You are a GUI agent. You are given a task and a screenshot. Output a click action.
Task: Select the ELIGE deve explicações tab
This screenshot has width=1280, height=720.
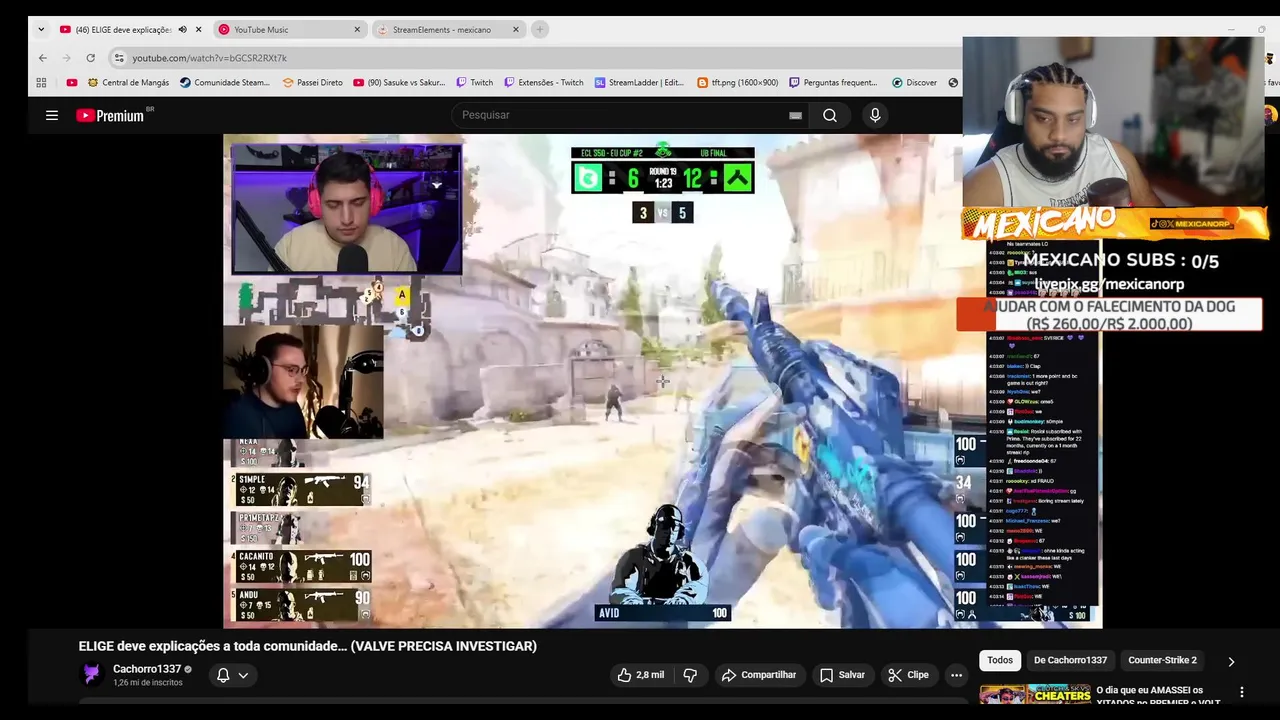(123, 29)
